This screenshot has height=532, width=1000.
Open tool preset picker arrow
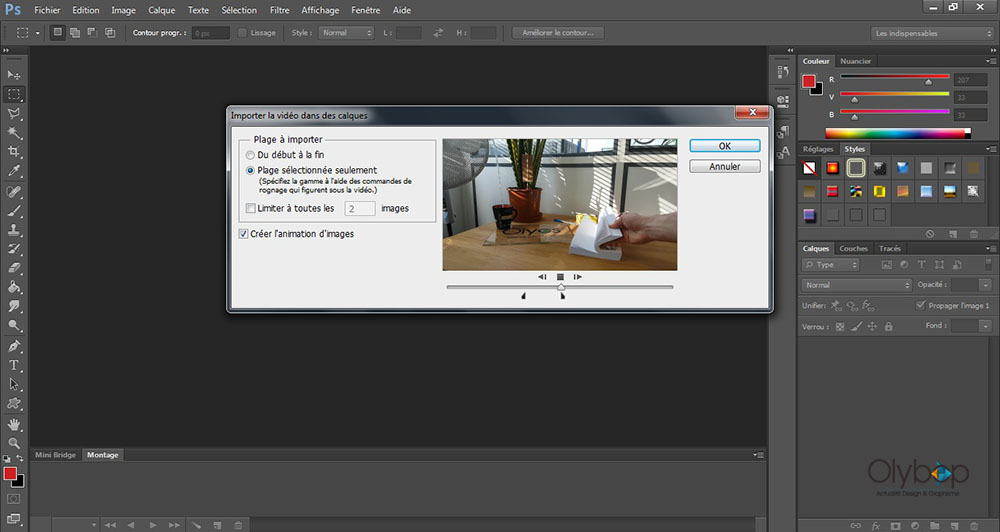(x=37, y=33)
